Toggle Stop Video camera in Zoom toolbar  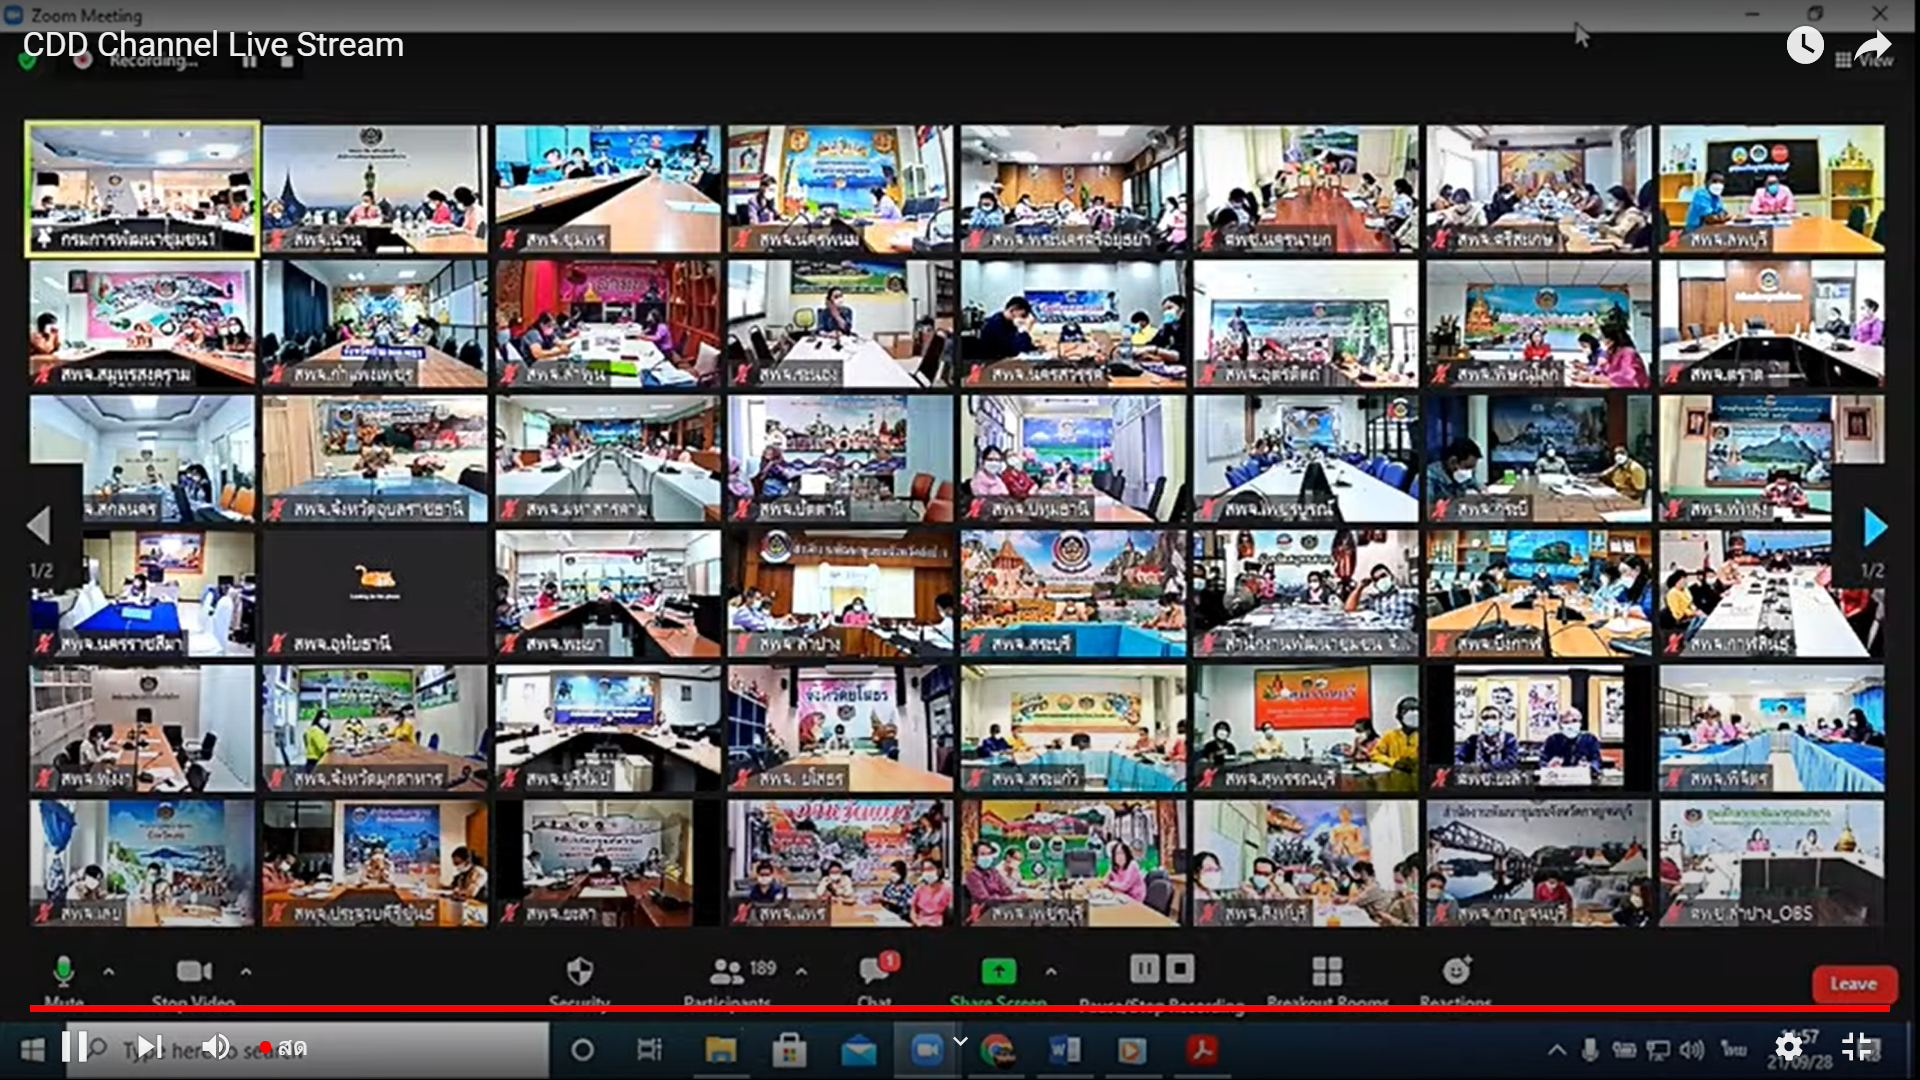point(194,971)
